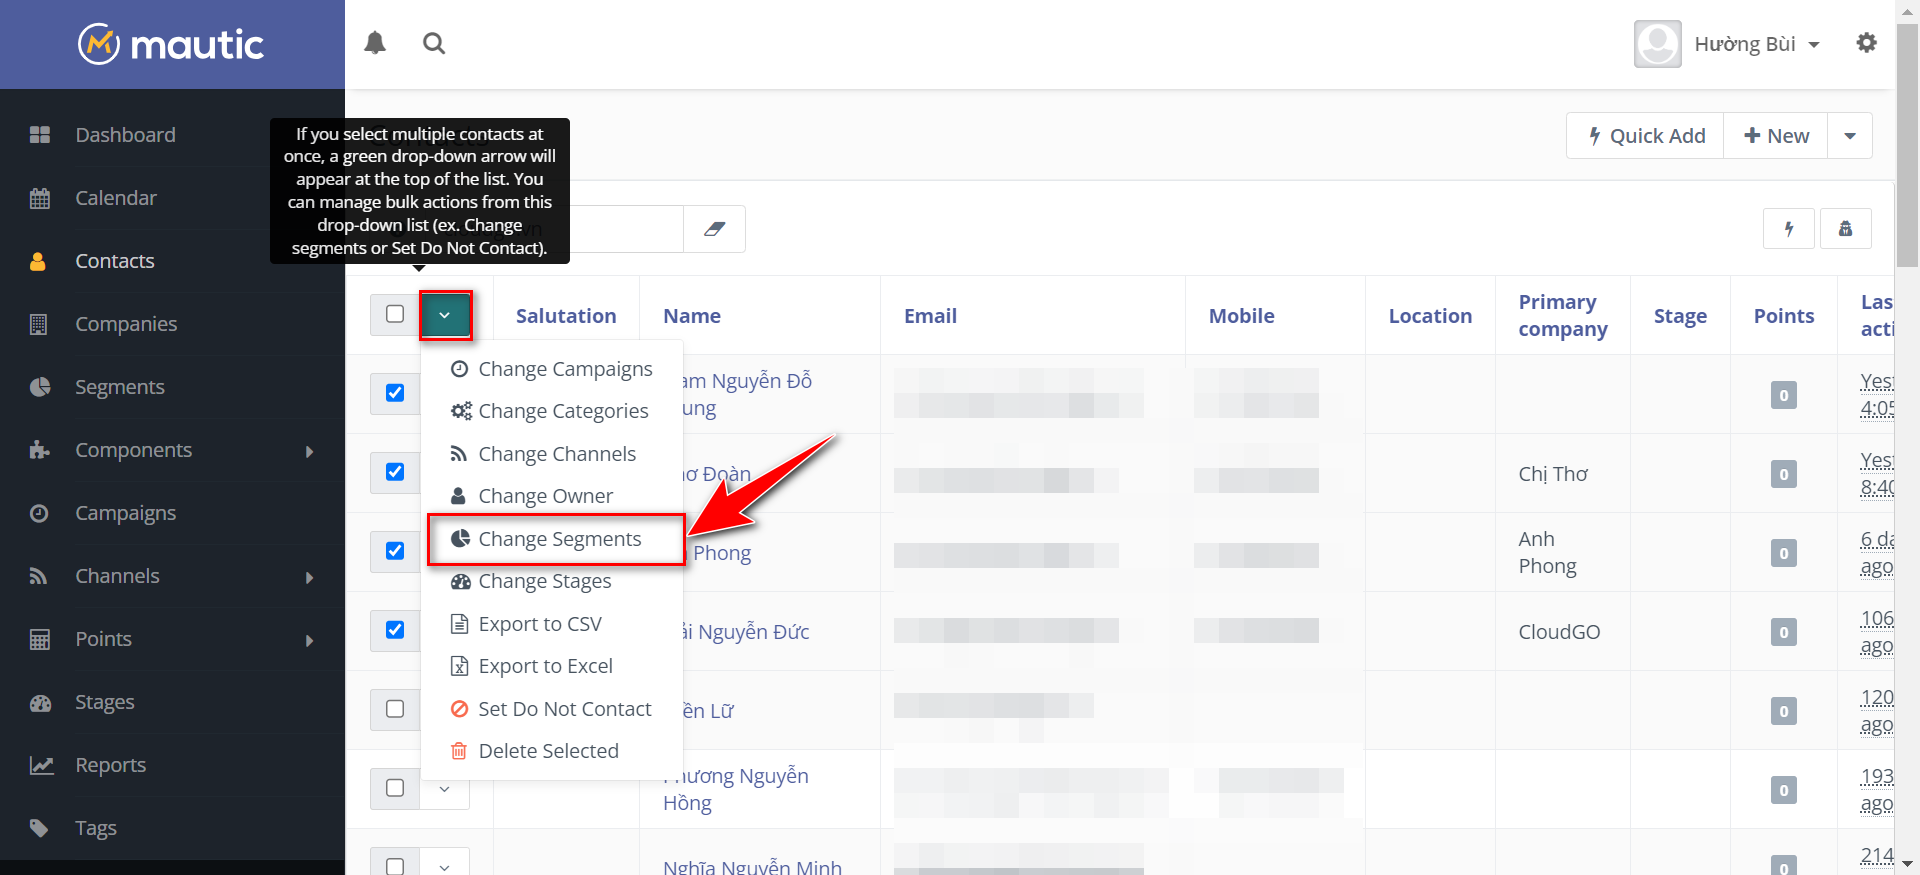Uncheck the Chị Thơ contact row checkbox
Viewport: 1920px width, 875px height.
point(395,472)
